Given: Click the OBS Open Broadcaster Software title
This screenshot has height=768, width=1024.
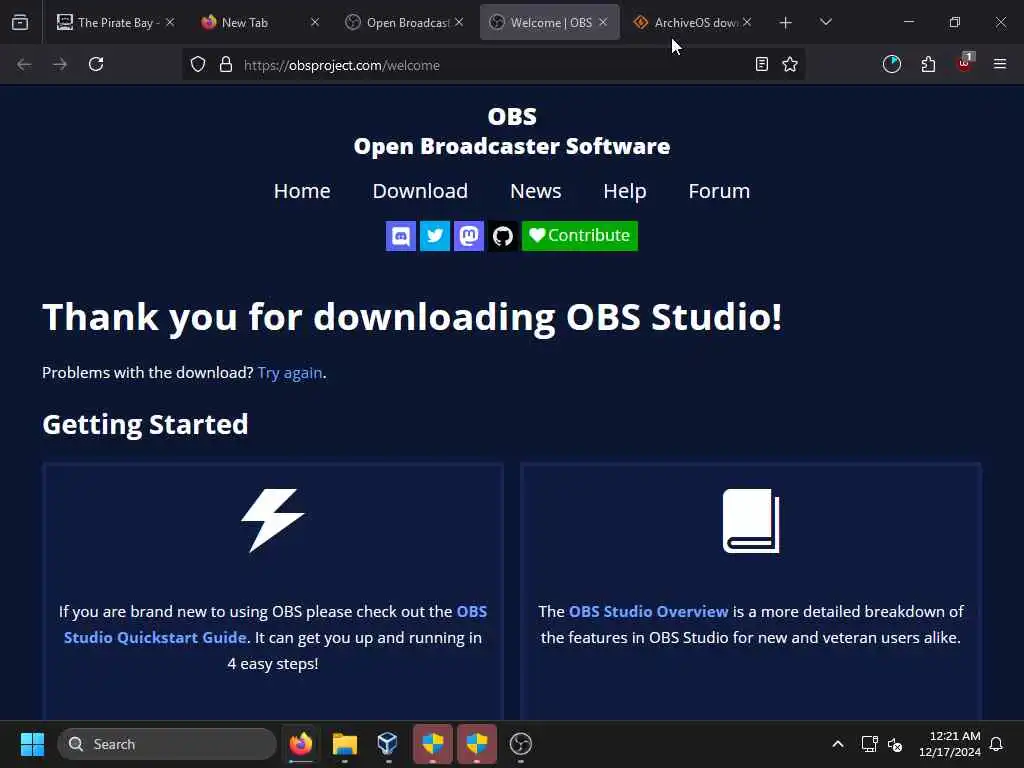Looking at the screenshot, I should [x=511, y=131].
